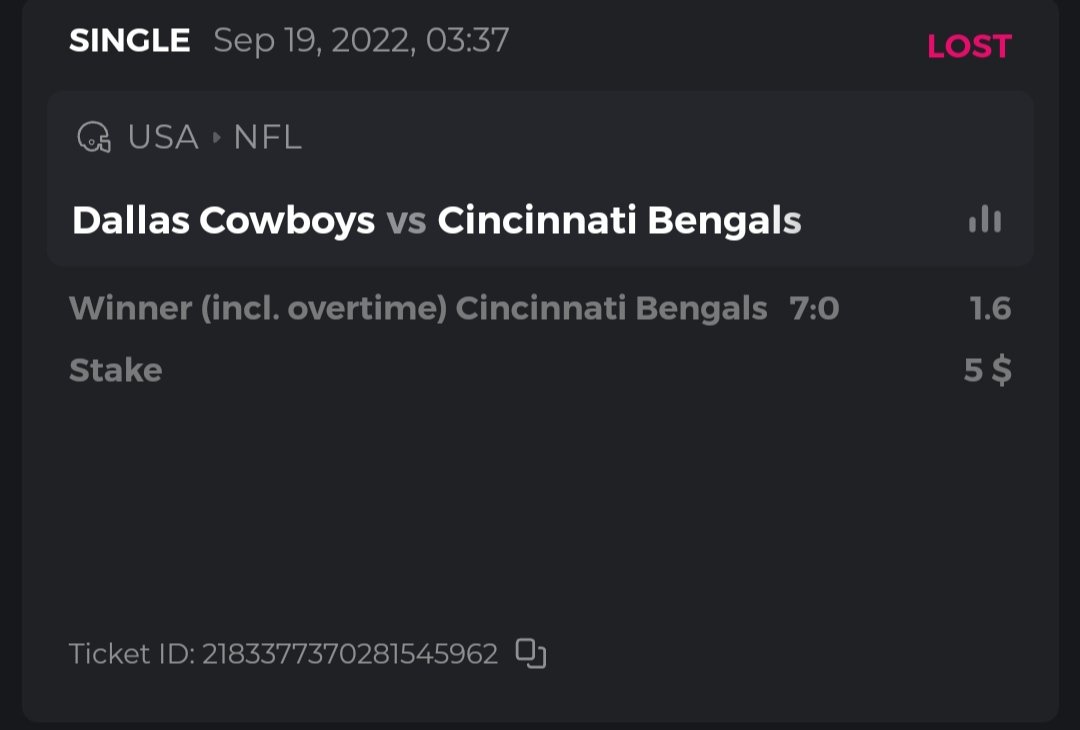Select the SINGLE bet type label
This screenshot has width=1080, height=730.
click(129, 41)
